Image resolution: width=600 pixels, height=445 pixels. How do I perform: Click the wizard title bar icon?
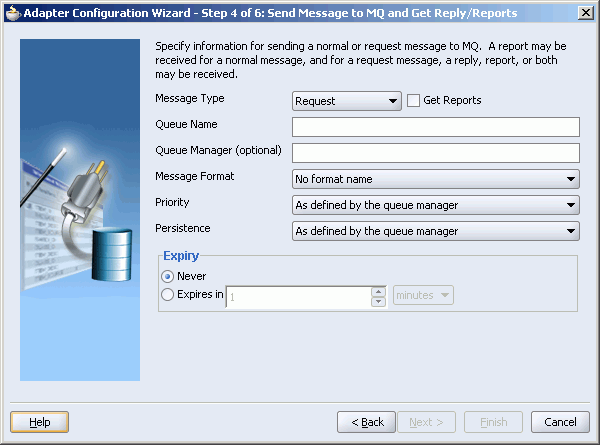click(x=13, y=13)
